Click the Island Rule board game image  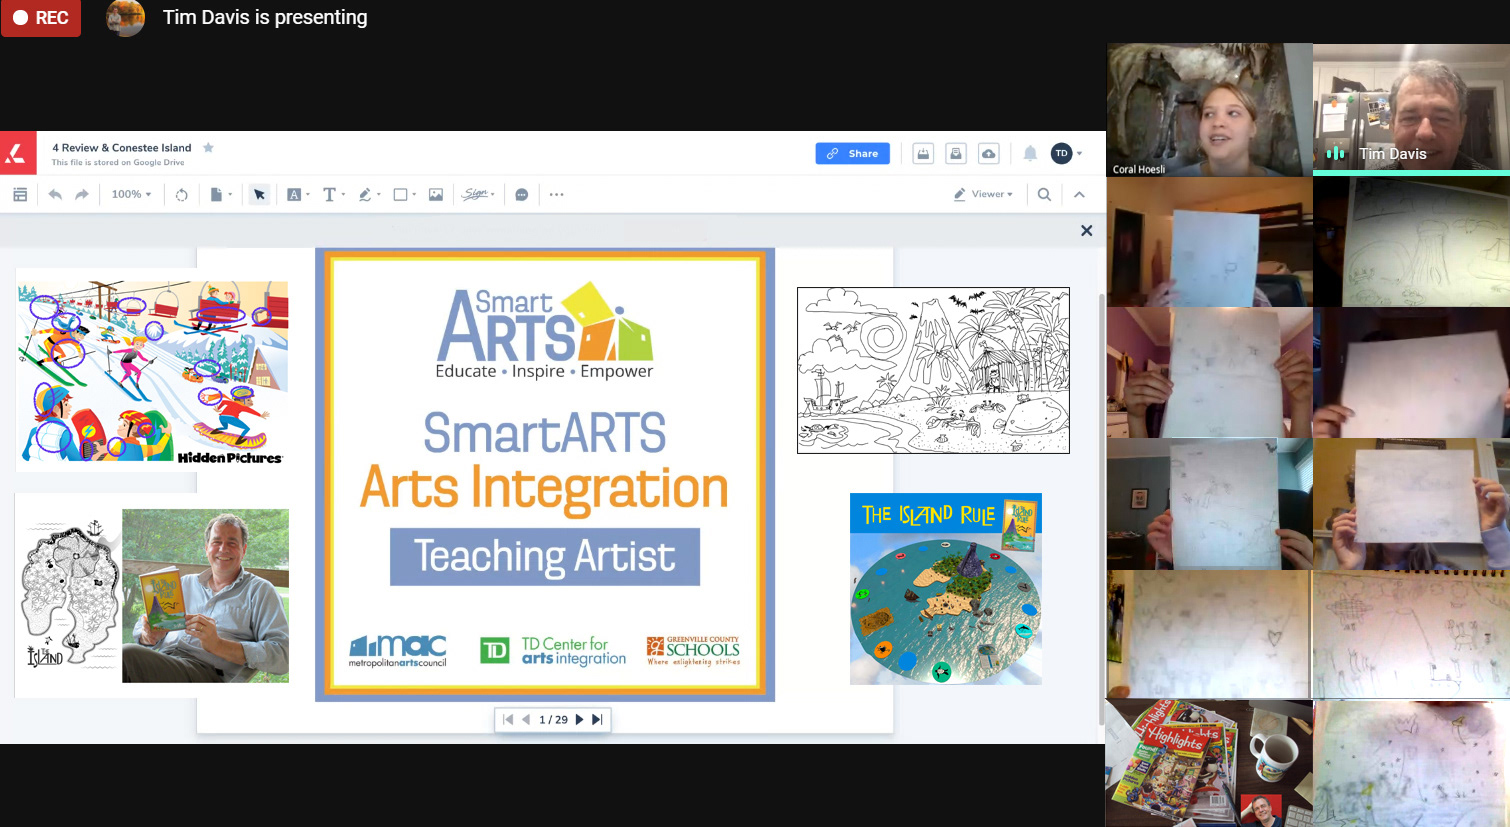946,589
